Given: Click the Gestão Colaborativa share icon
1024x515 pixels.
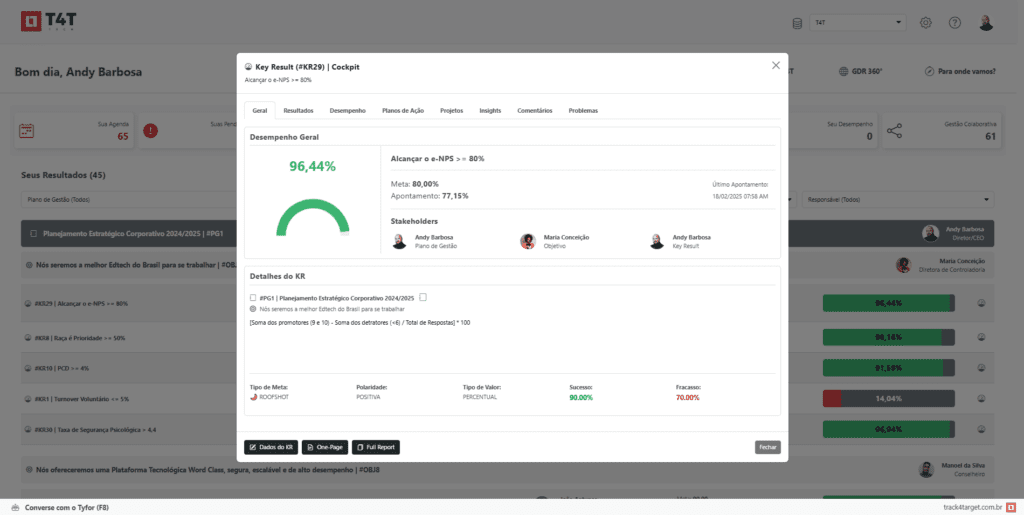Looking at the screenshot, I should pos(894,131).
